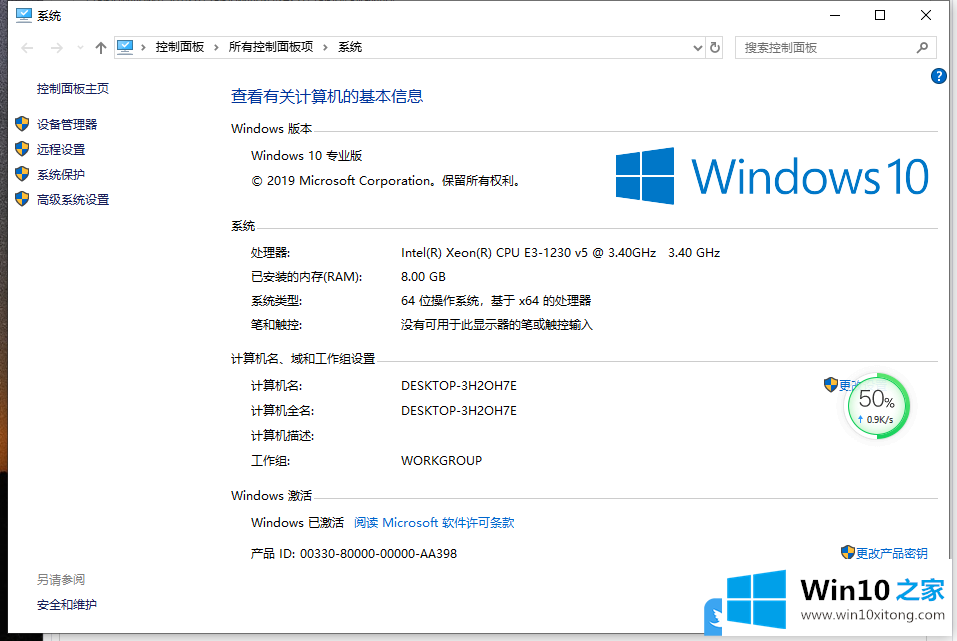
Task: Select 所有控制面板项 breadcrumb
Action: (x=270, y=47)
